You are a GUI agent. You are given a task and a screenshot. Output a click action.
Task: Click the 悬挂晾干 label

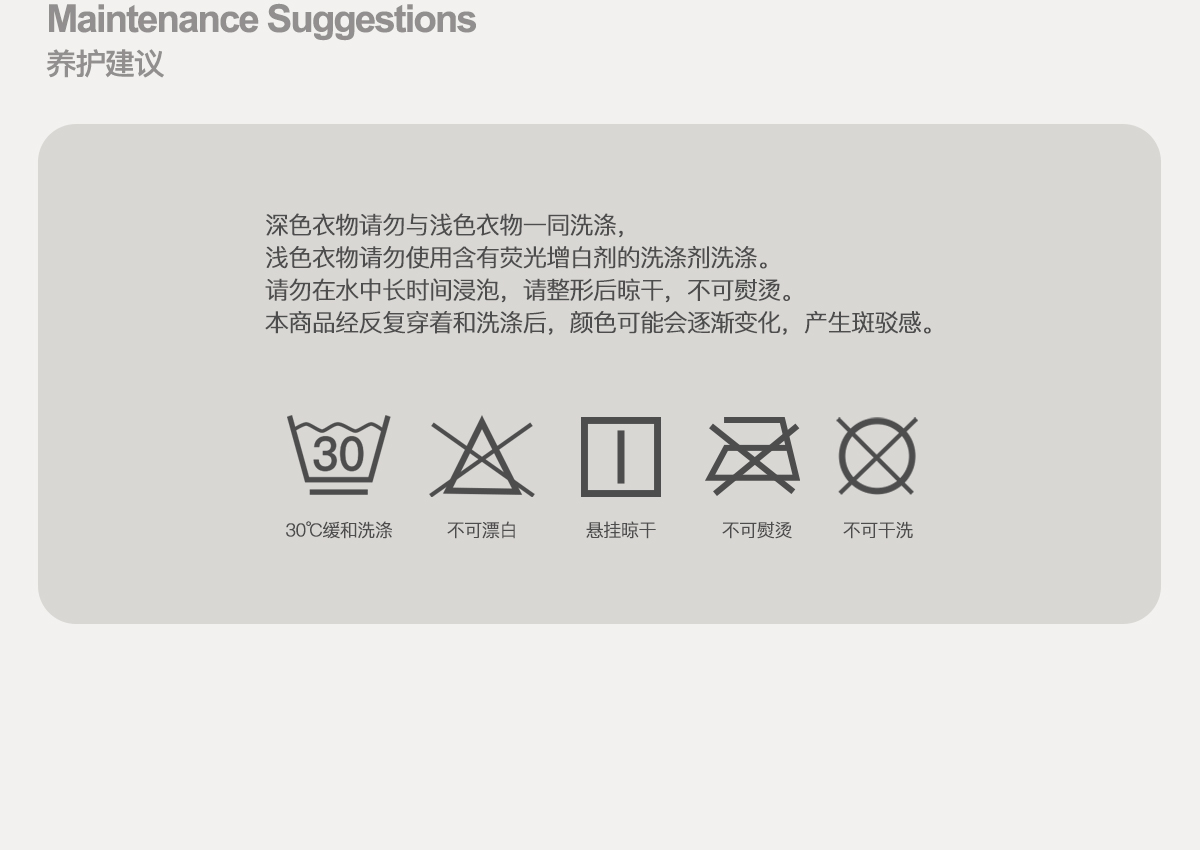pyautogui.click(x=621, y=530)
